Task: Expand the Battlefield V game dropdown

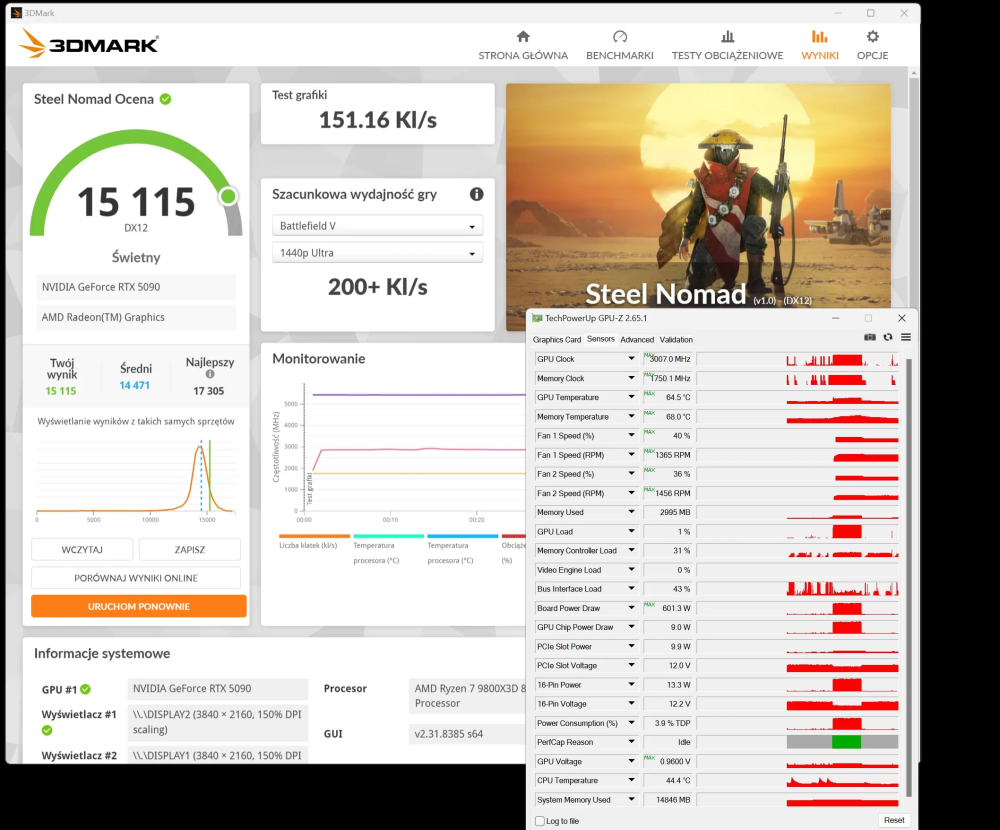Action: point(377,226)
